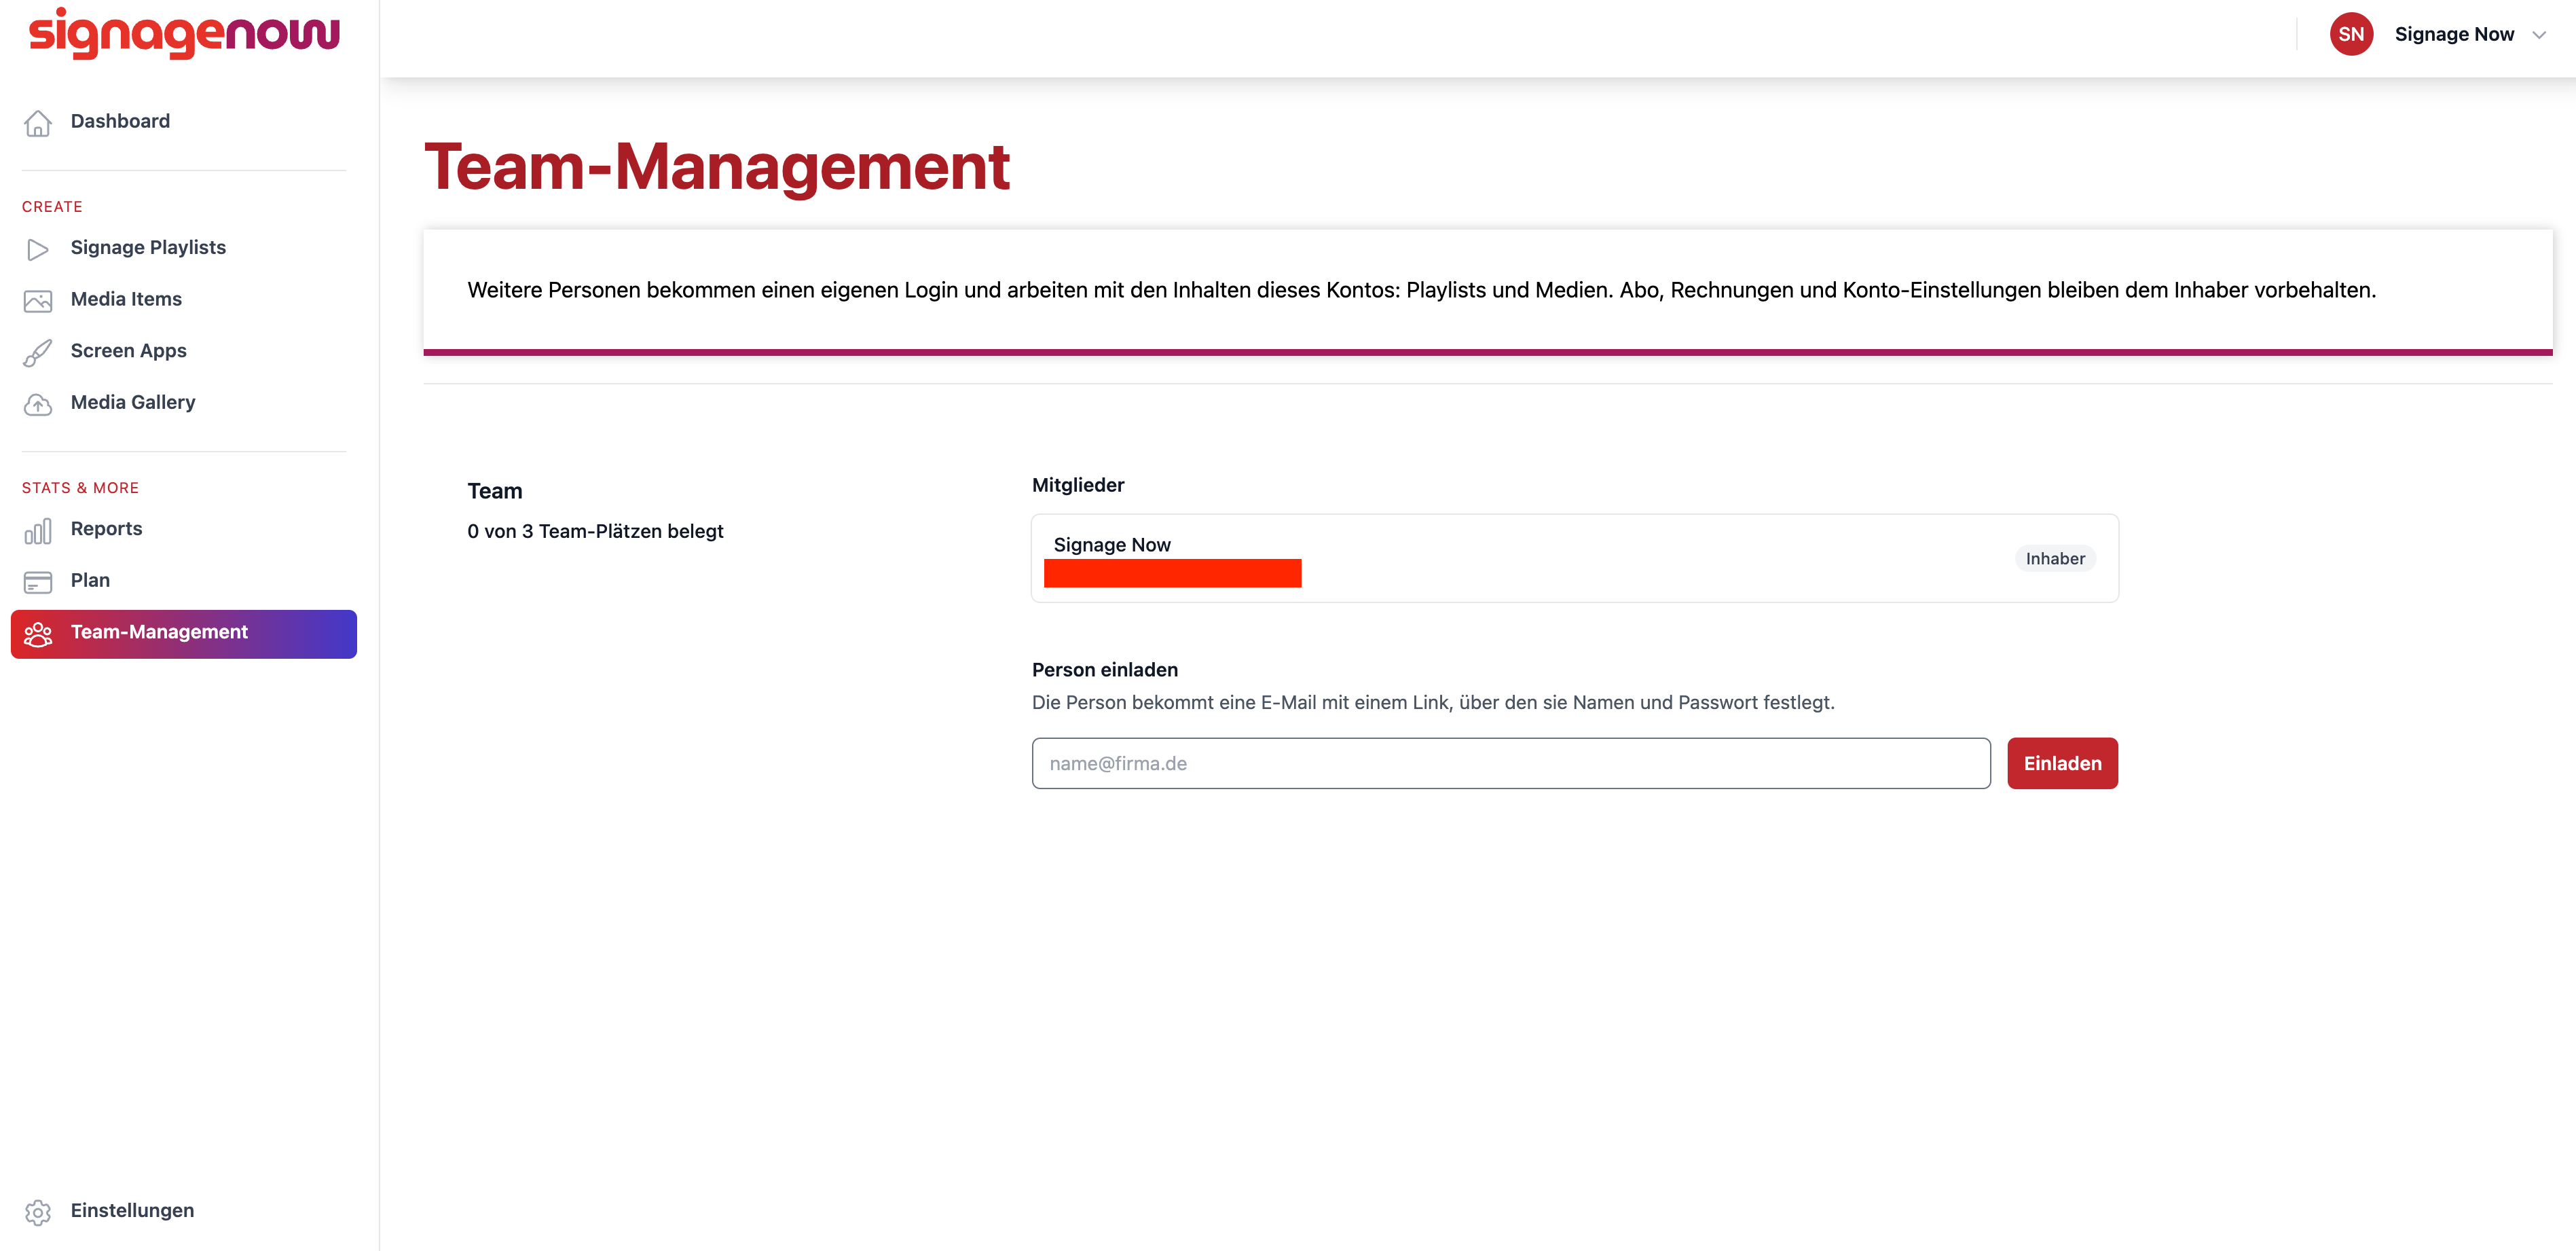Click the 'Weitere Personen bekommen' info text
The image size is (2576, 1251).
[1421, 290]
